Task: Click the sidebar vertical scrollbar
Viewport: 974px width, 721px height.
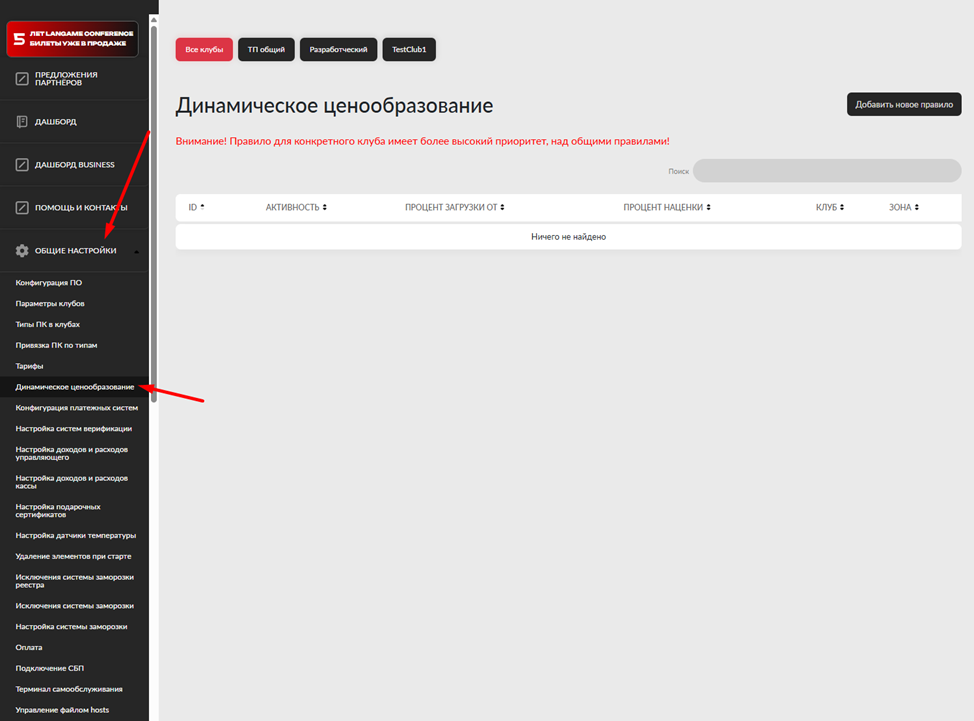Action: (x=153, y=200)
